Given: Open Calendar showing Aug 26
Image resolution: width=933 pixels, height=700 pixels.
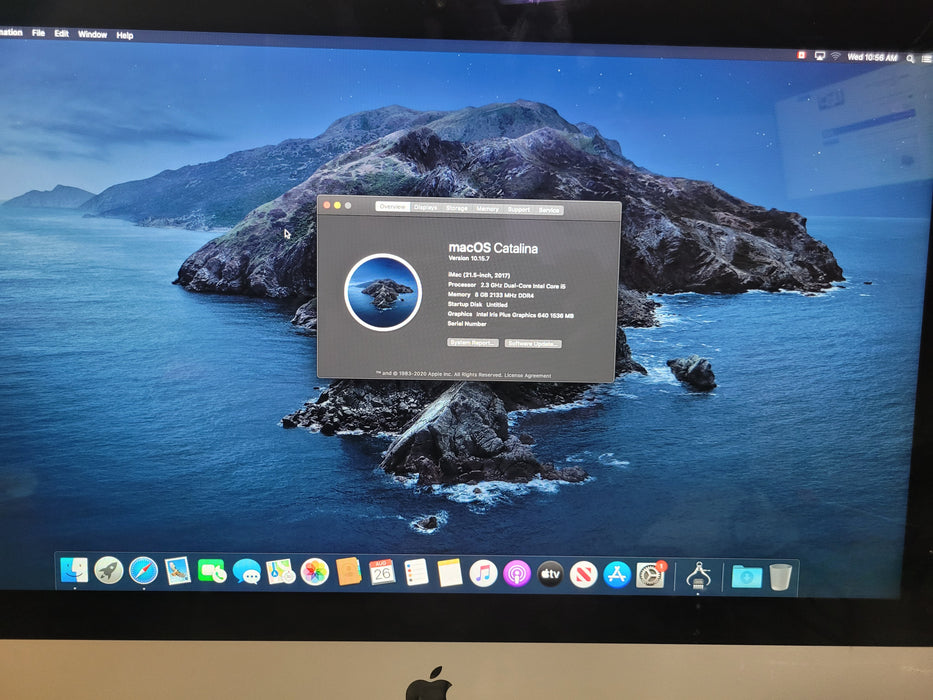Looking at the screenshot, I should [x=382, y=573].
